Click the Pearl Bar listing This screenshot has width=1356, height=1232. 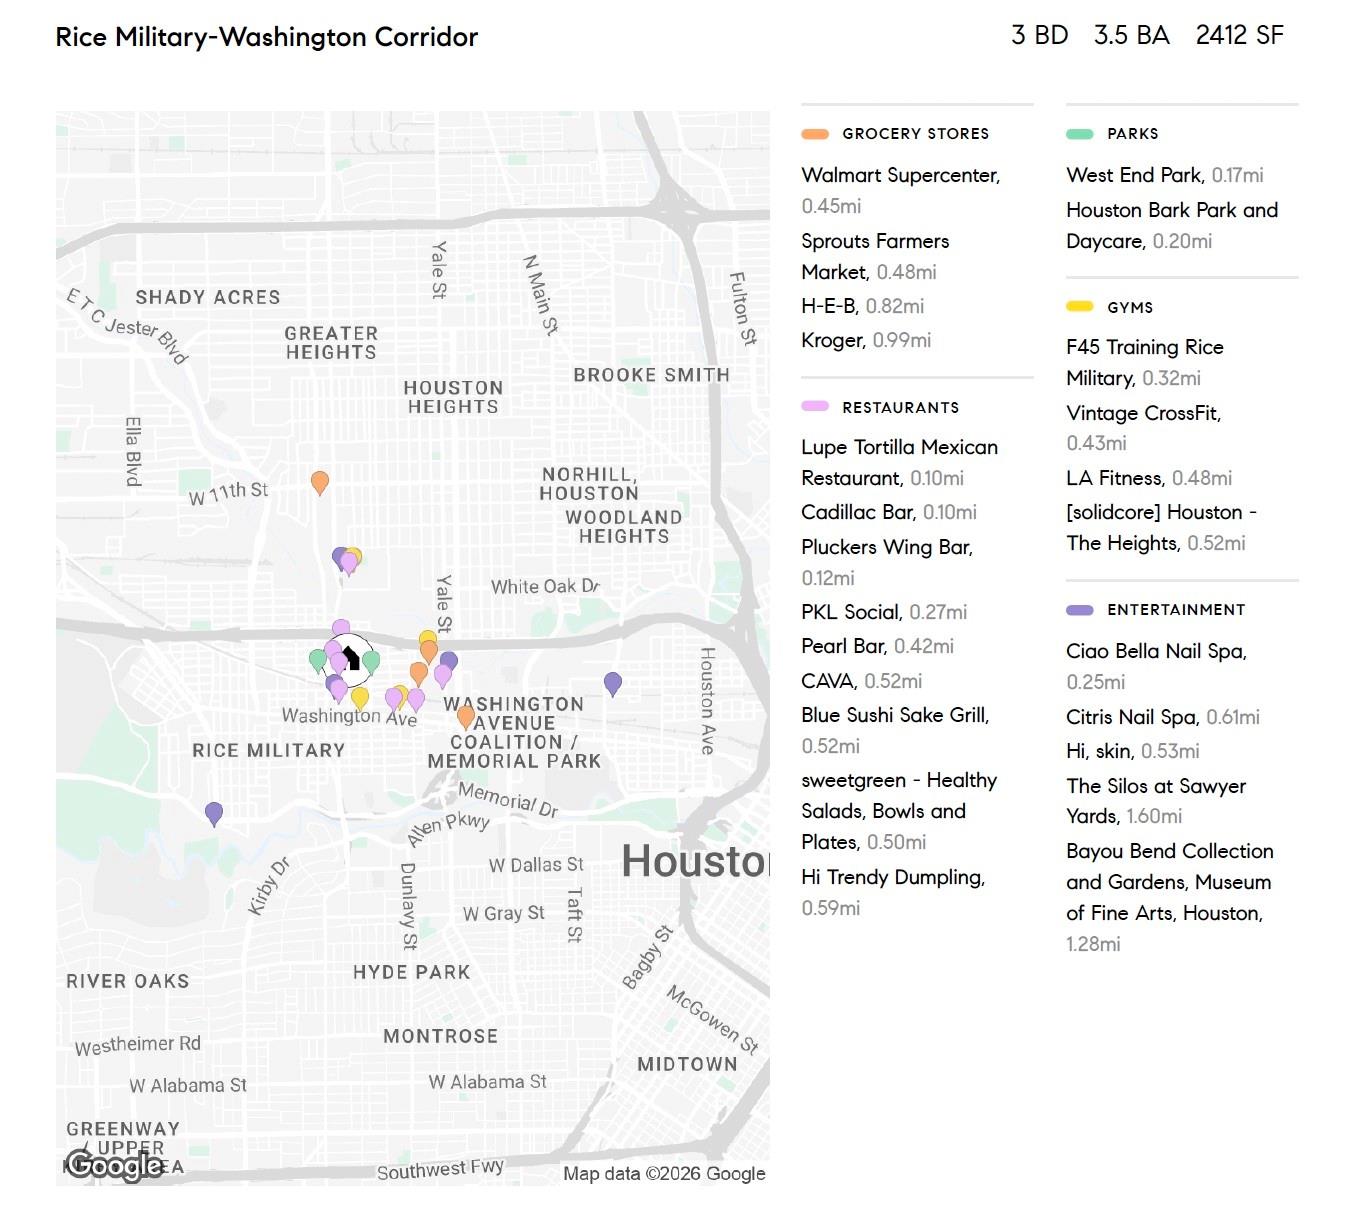pos(878,646)
